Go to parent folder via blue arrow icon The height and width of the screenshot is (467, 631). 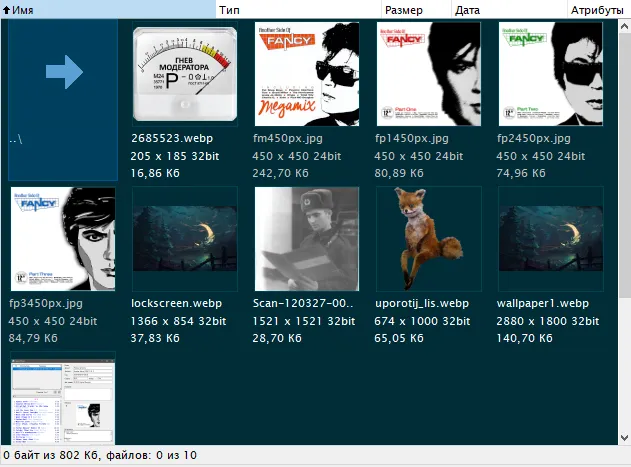(x=64, y=72)
